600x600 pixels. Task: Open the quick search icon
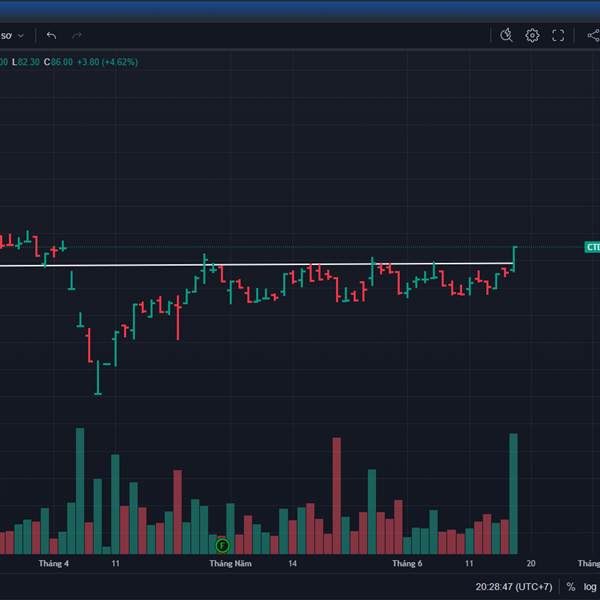(x=506, y=35)
